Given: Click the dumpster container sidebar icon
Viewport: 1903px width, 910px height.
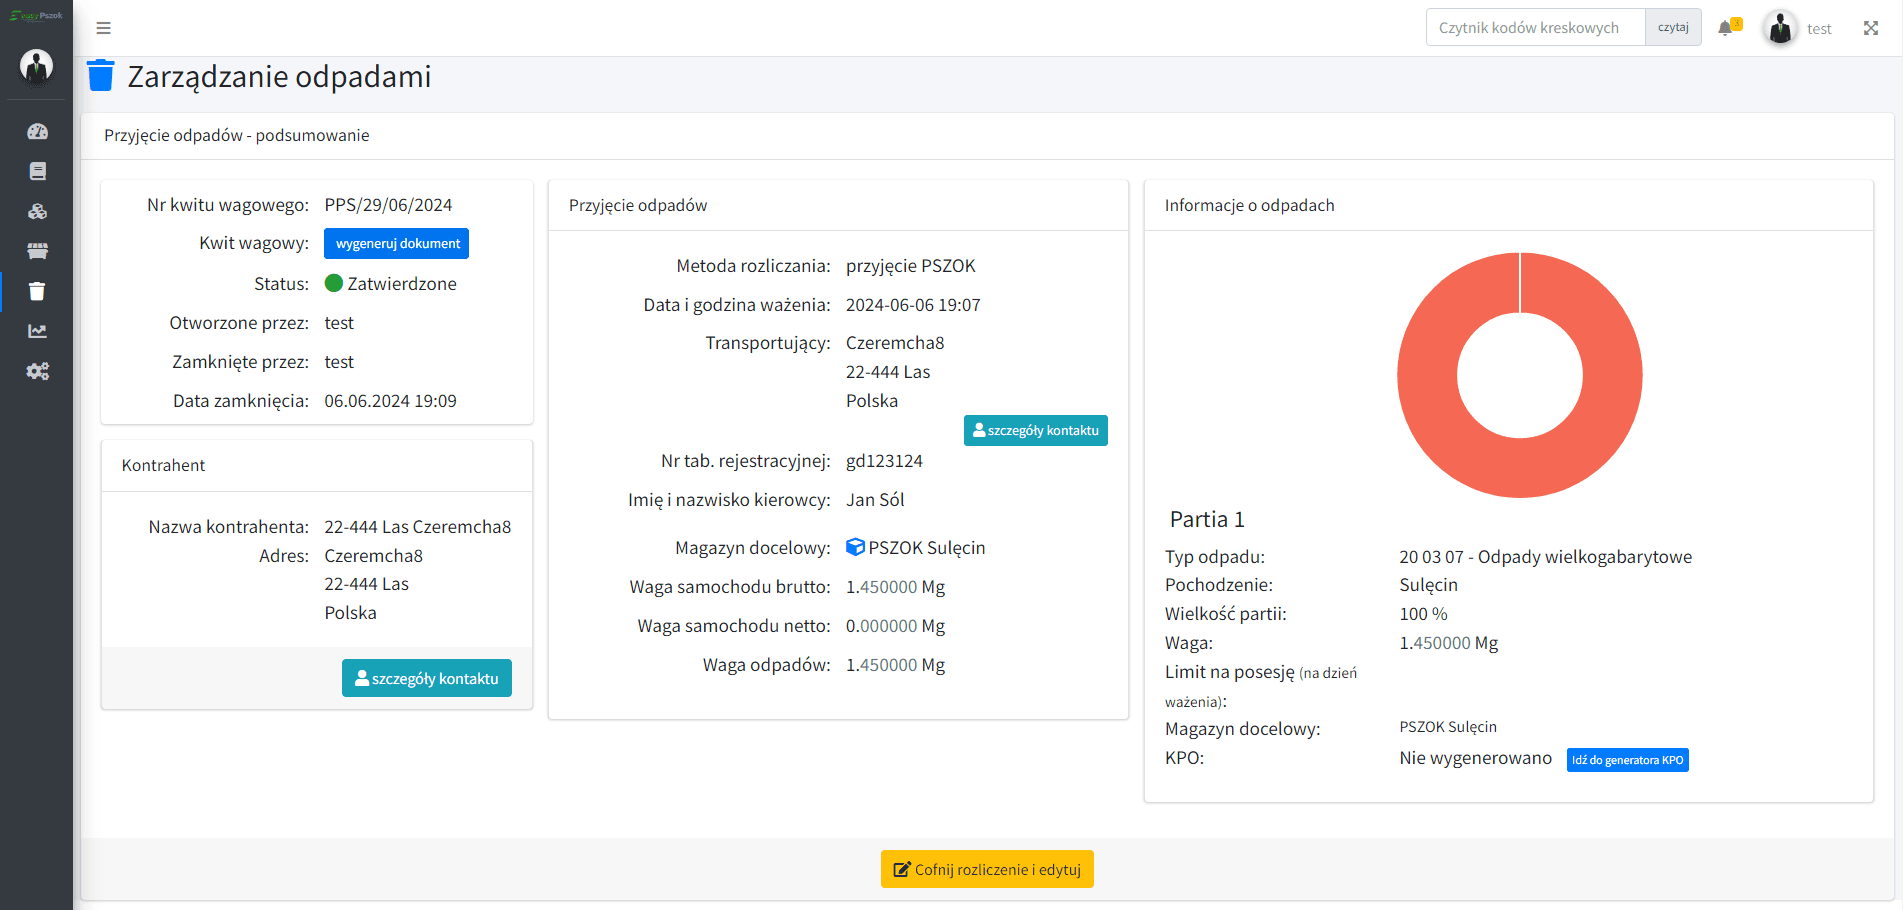Looking at the screenshot, I should click(x=37, y=251).
